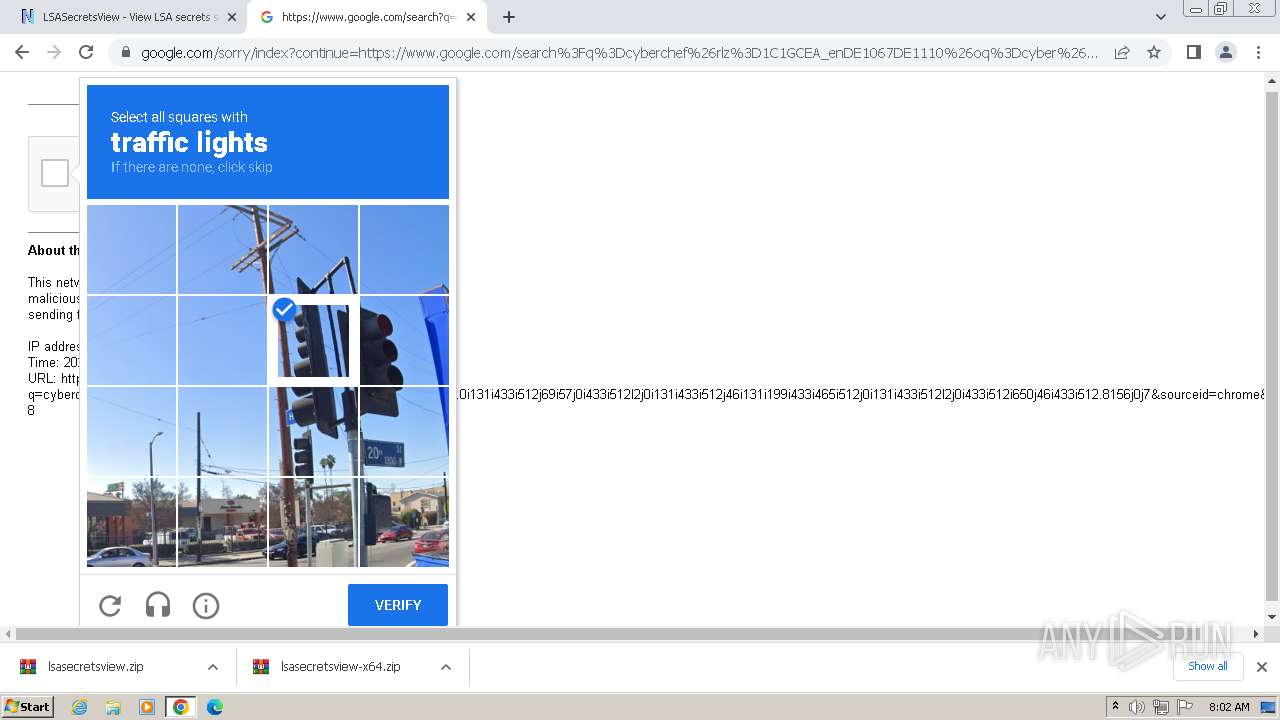Switch to the Google search tab
The width and height of the screenshot is (1280, 720).
coord(365,17)
